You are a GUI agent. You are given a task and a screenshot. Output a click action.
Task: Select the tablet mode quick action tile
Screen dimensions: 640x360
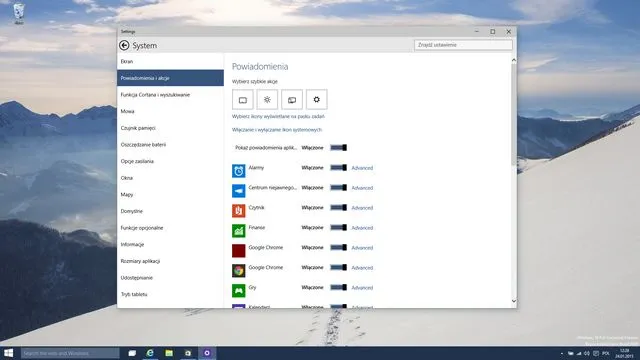(x=242, y=100)
